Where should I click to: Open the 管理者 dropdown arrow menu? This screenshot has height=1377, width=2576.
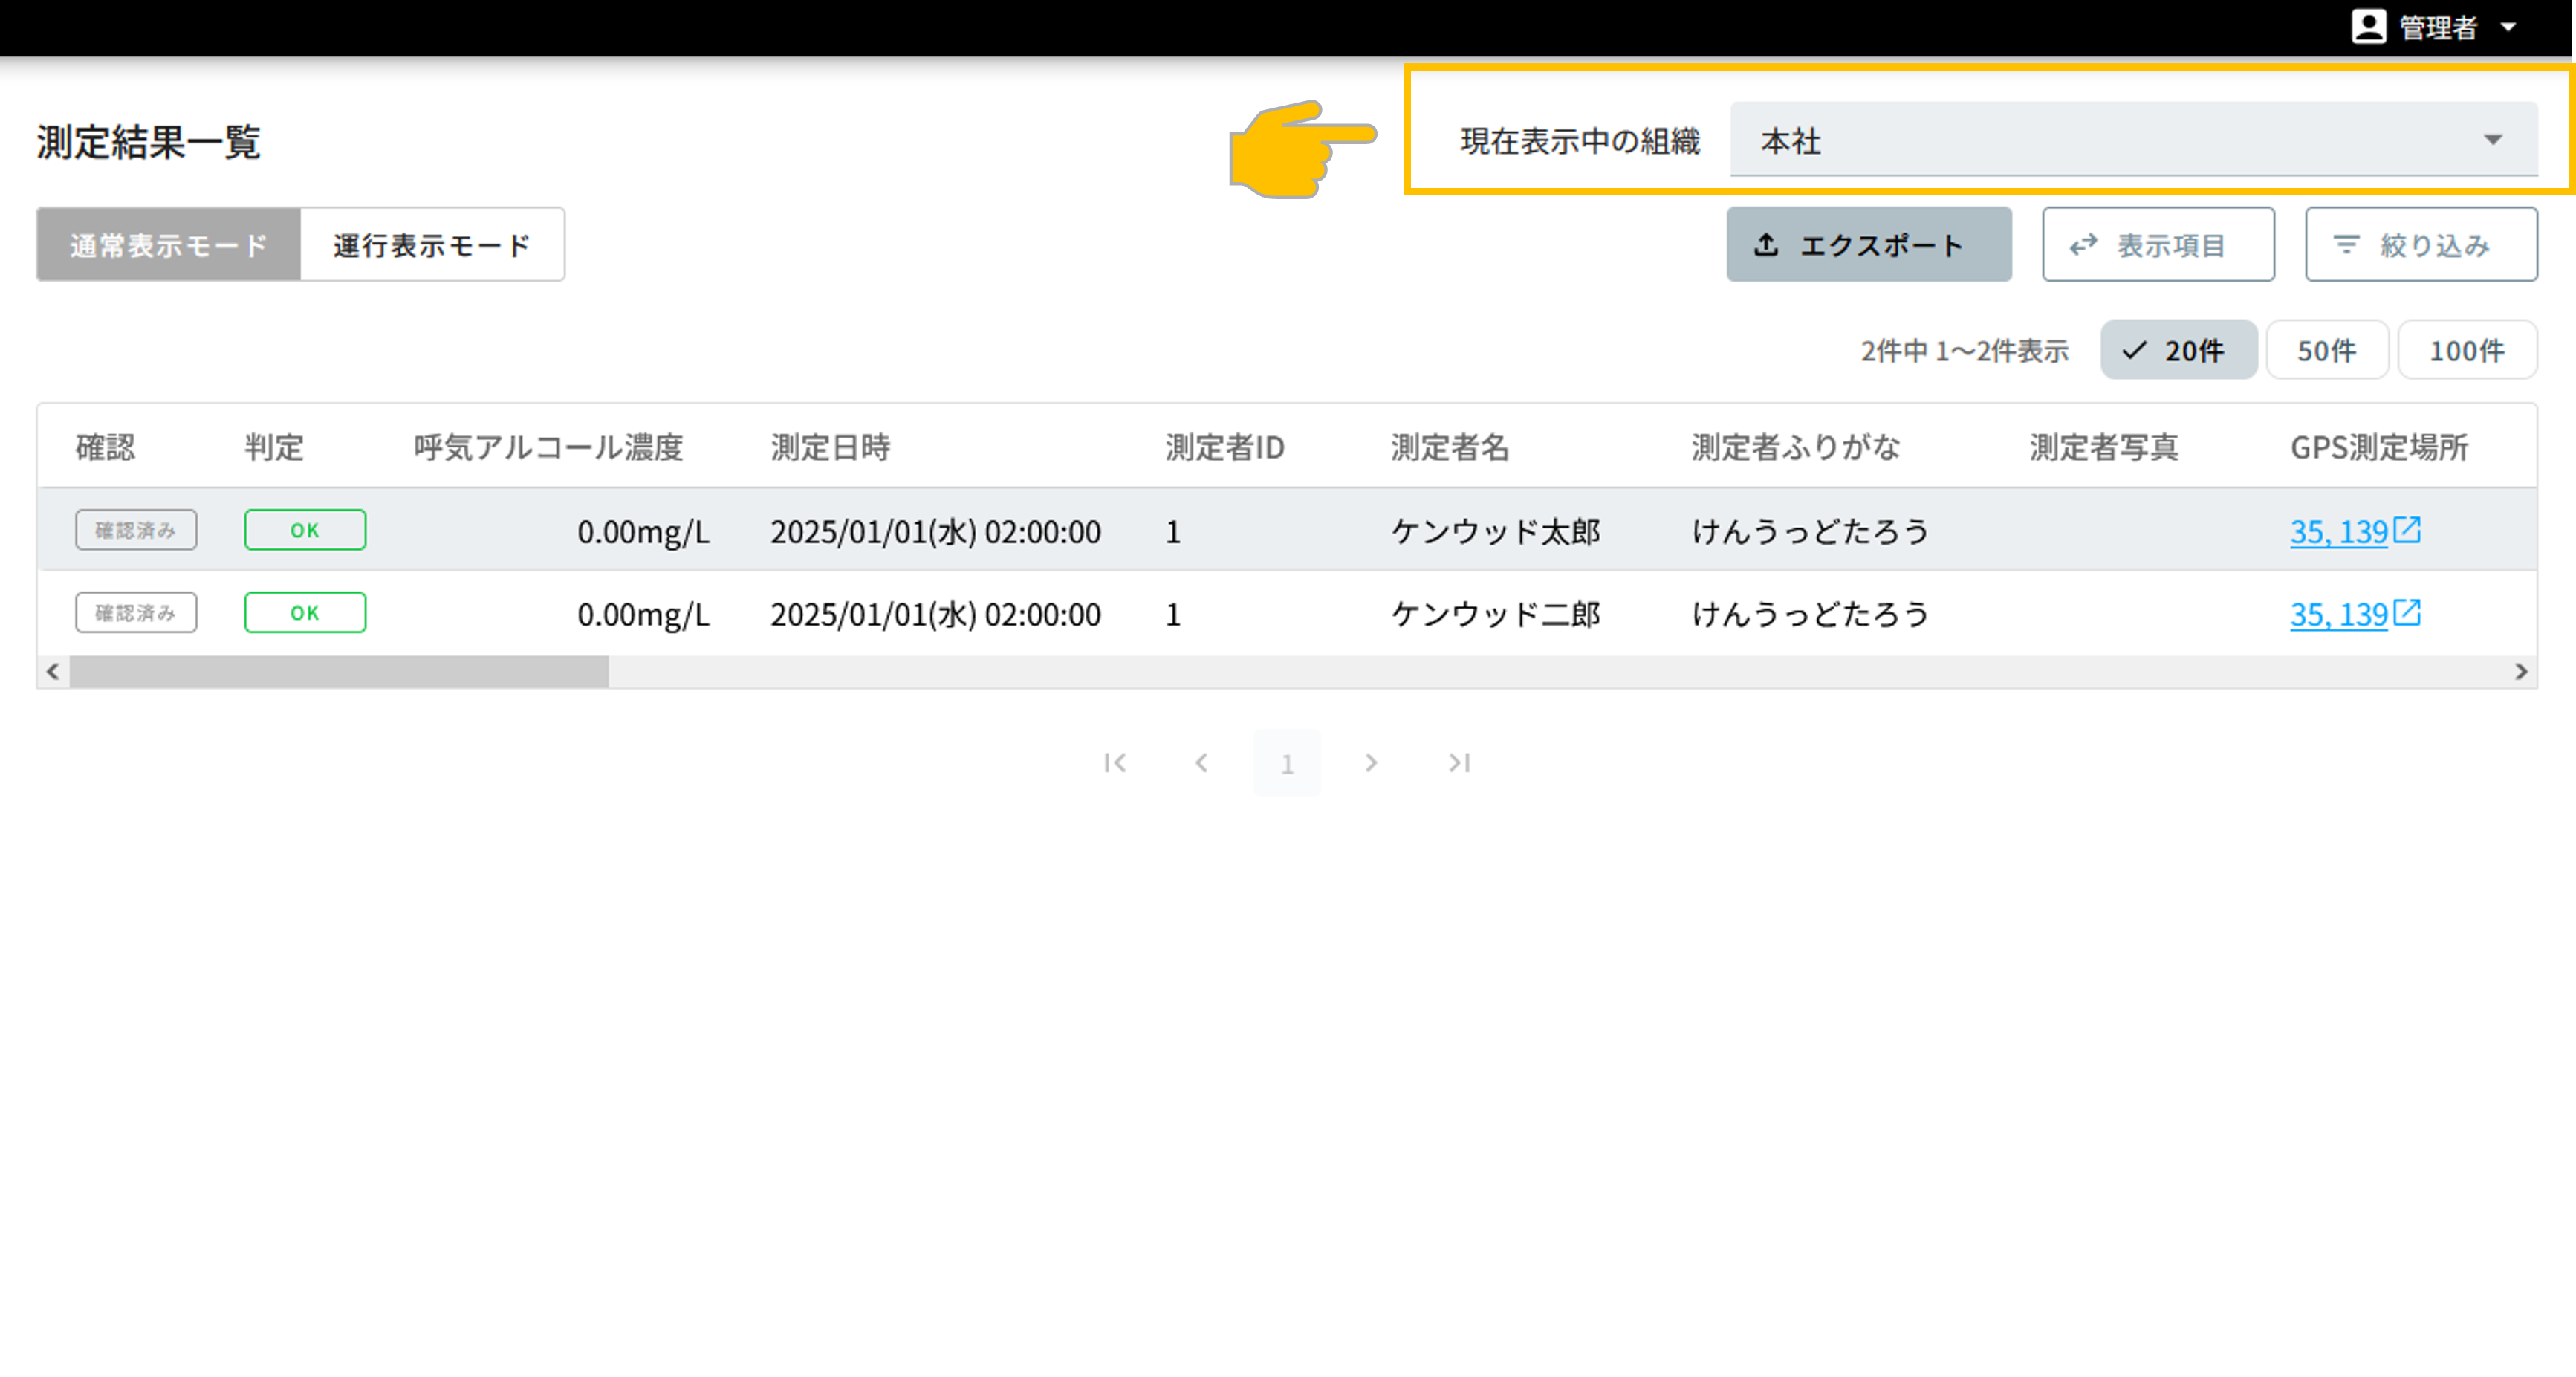2508,27
